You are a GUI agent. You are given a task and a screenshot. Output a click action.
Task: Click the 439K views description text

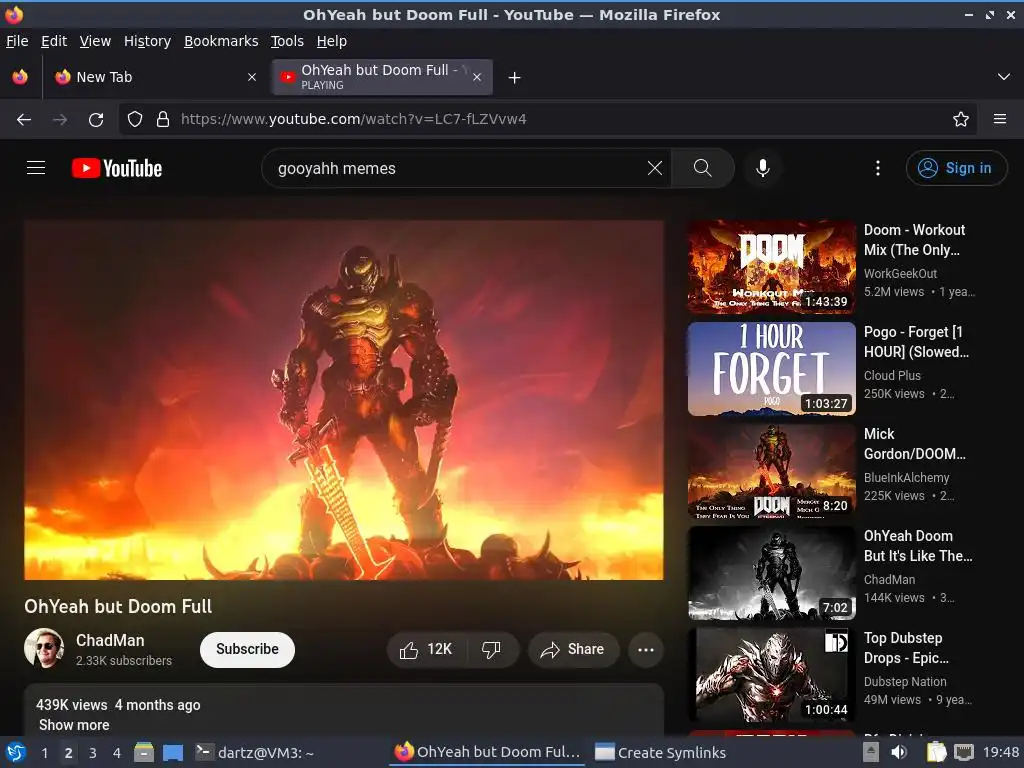coord(71,705)
